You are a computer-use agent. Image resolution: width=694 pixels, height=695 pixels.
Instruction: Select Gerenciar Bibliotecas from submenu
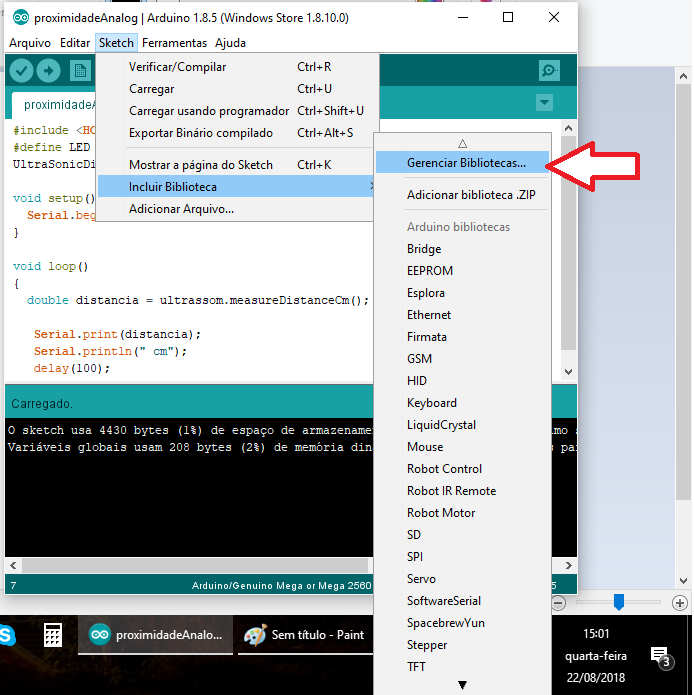coord(466,163)
